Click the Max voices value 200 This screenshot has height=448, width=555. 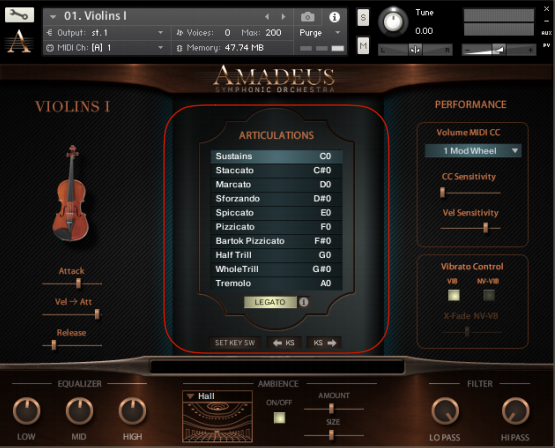273,33
